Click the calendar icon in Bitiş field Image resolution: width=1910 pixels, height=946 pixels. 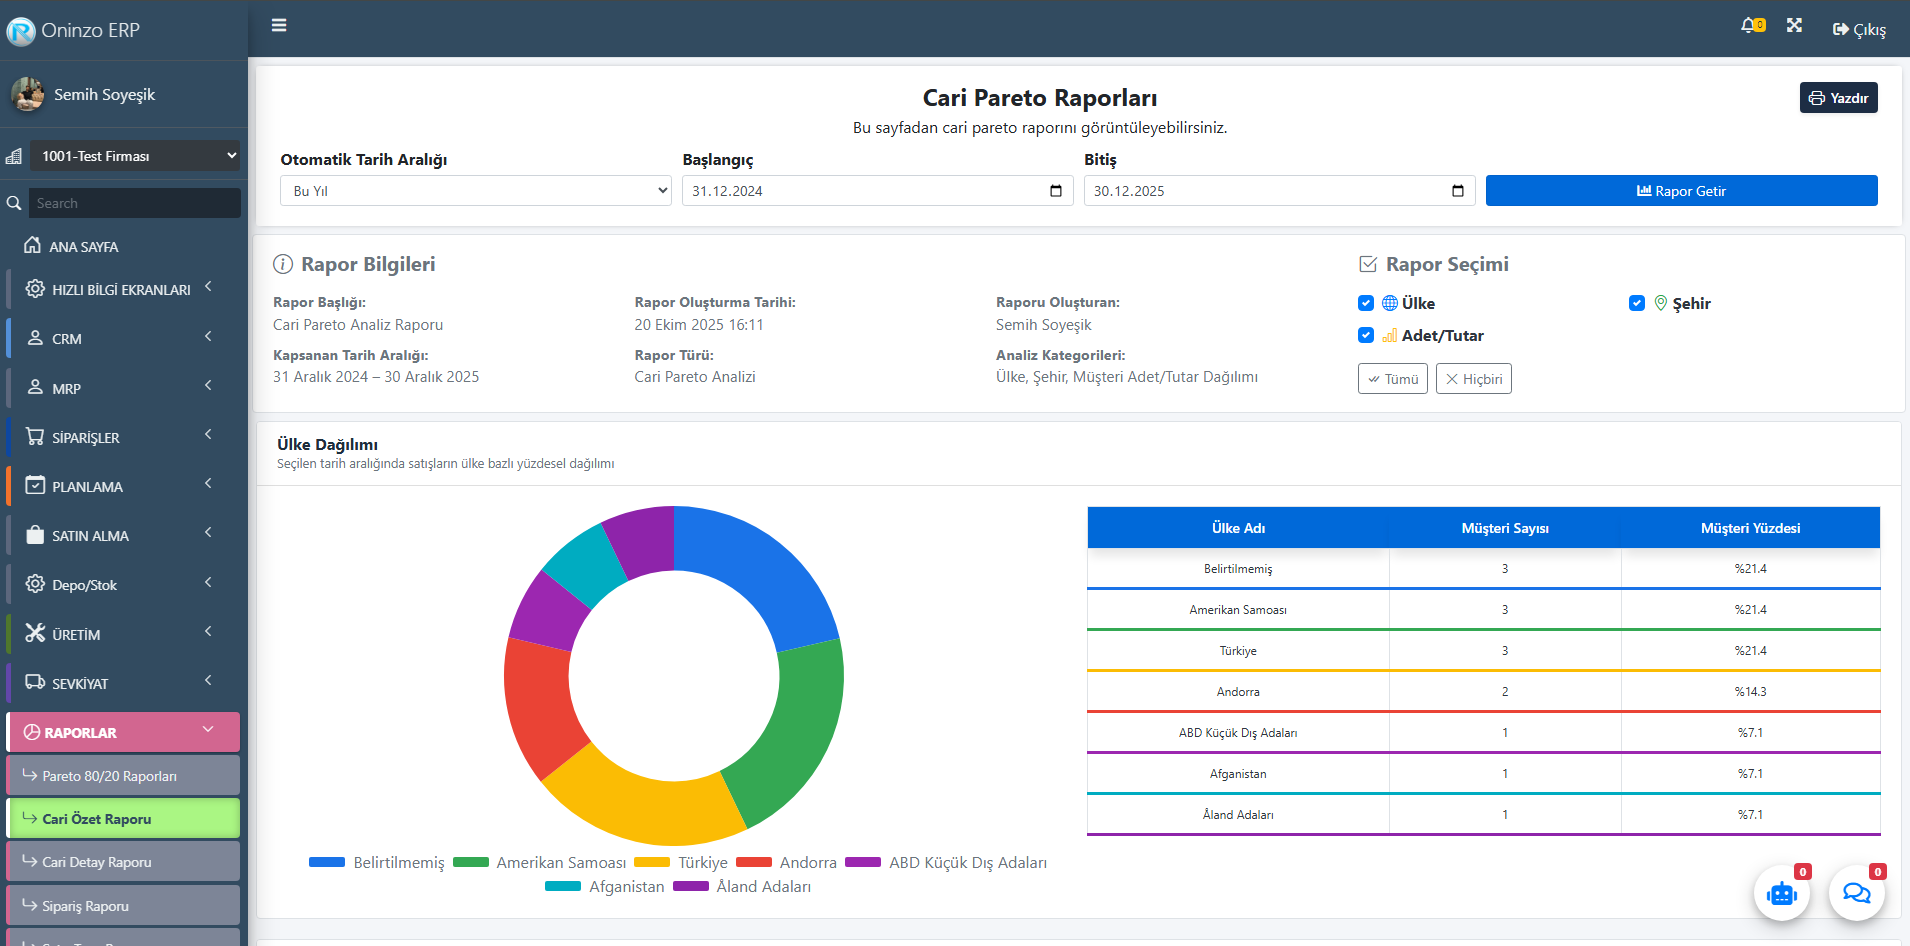point(1457,191)
